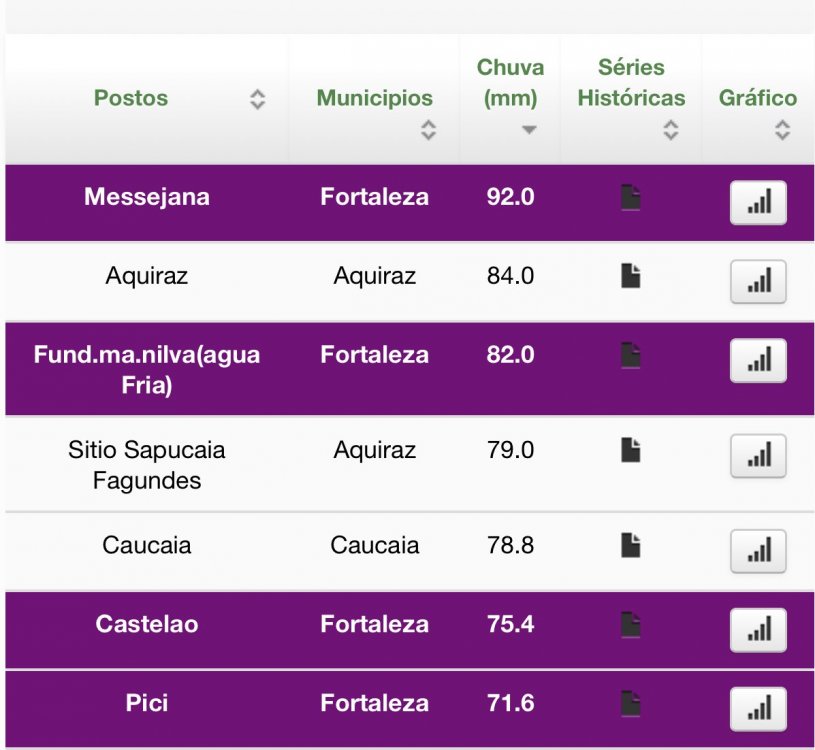Open historical series file for Pici
This screenshot has height=750, width=815.
coord(630,703)
